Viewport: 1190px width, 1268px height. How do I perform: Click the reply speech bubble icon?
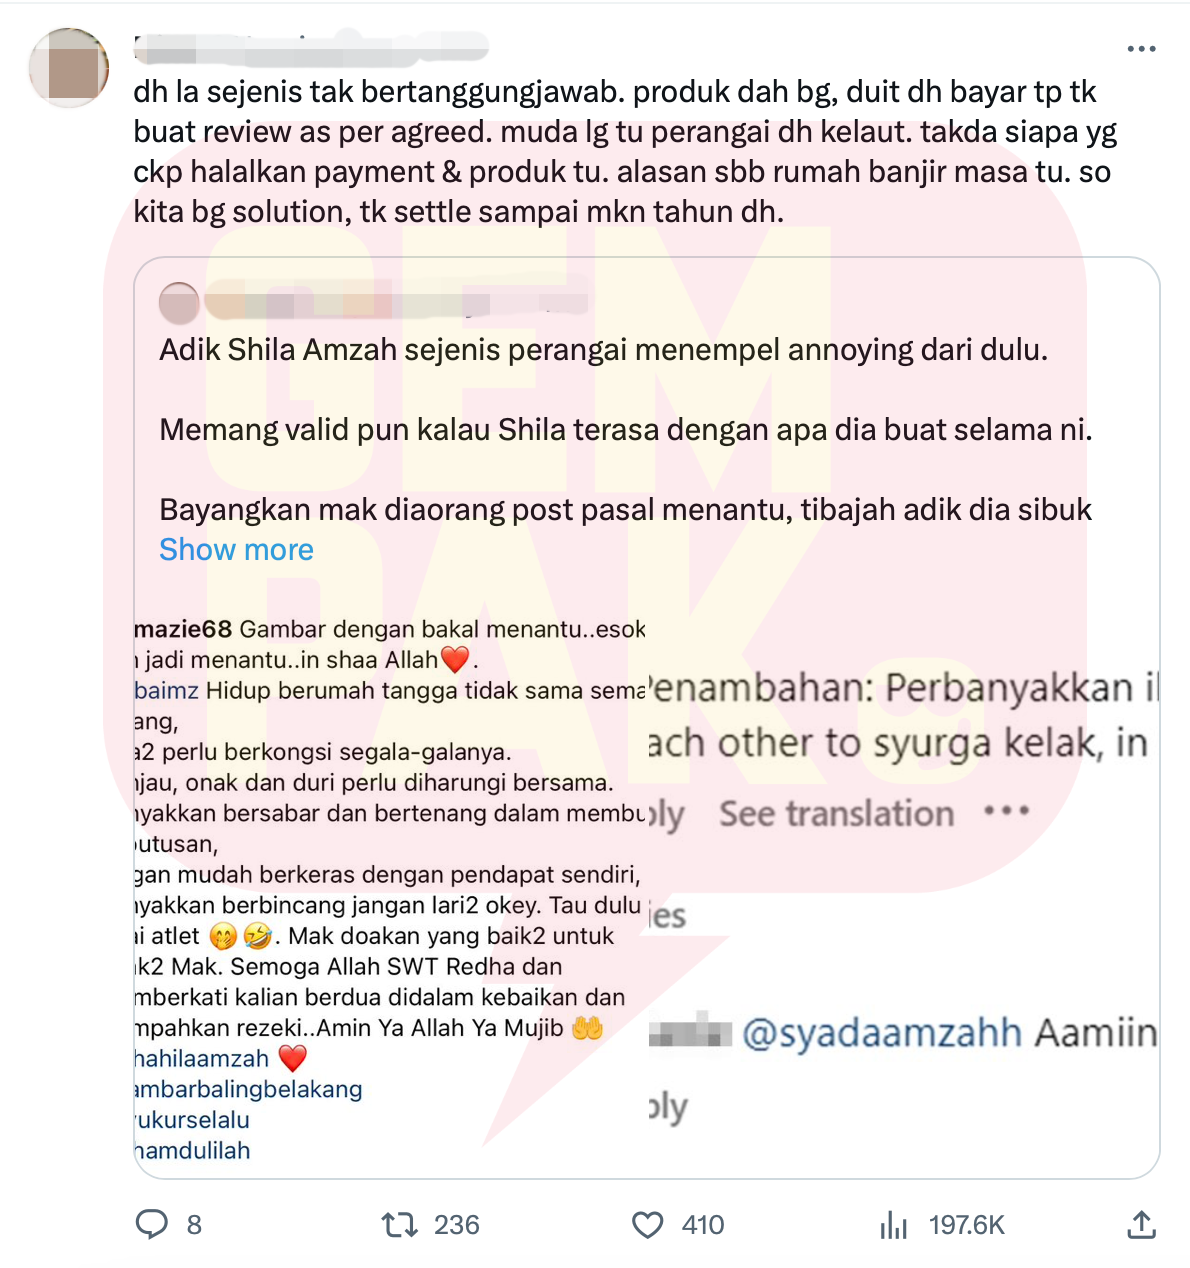coord(152,1225)
